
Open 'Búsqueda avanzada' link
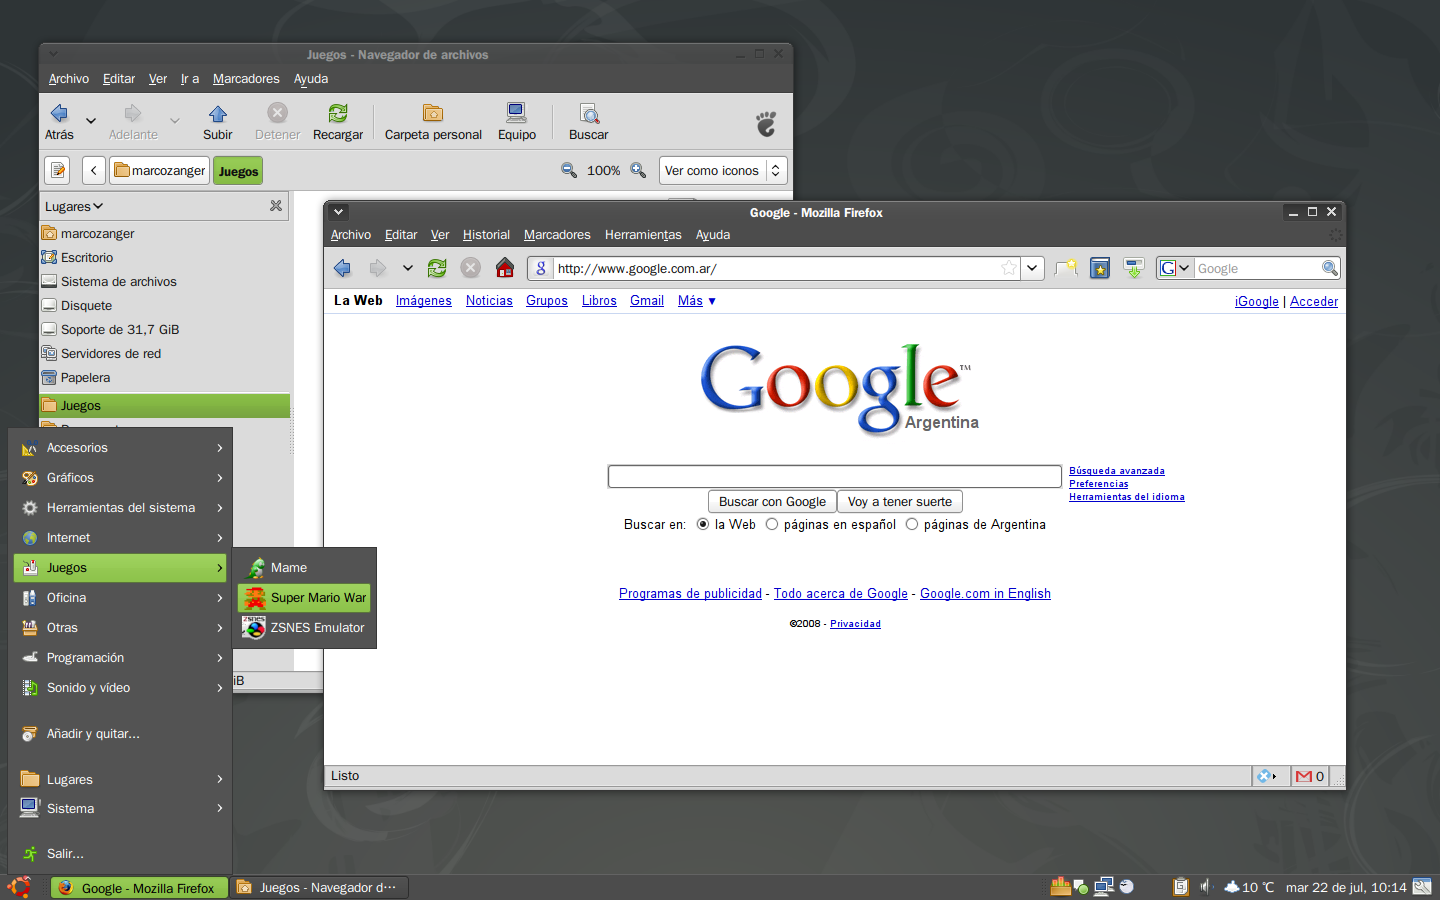click(x=1117, y=471)
